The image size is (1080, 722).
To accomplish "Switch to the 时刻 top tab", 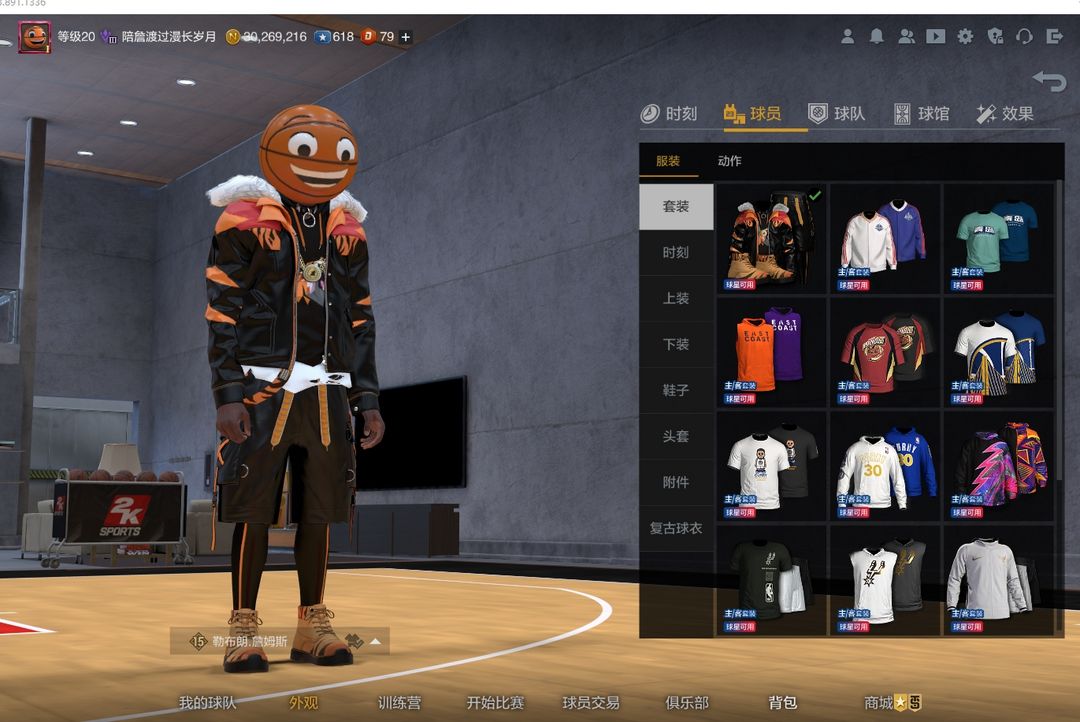I will coord(669,114).
